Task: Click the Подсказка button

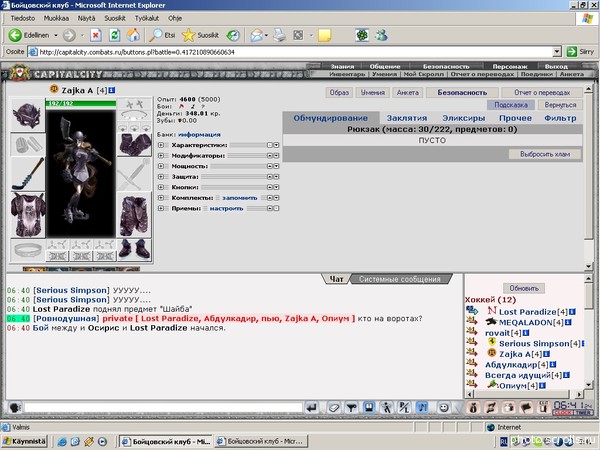Action: tap(511, 105)
